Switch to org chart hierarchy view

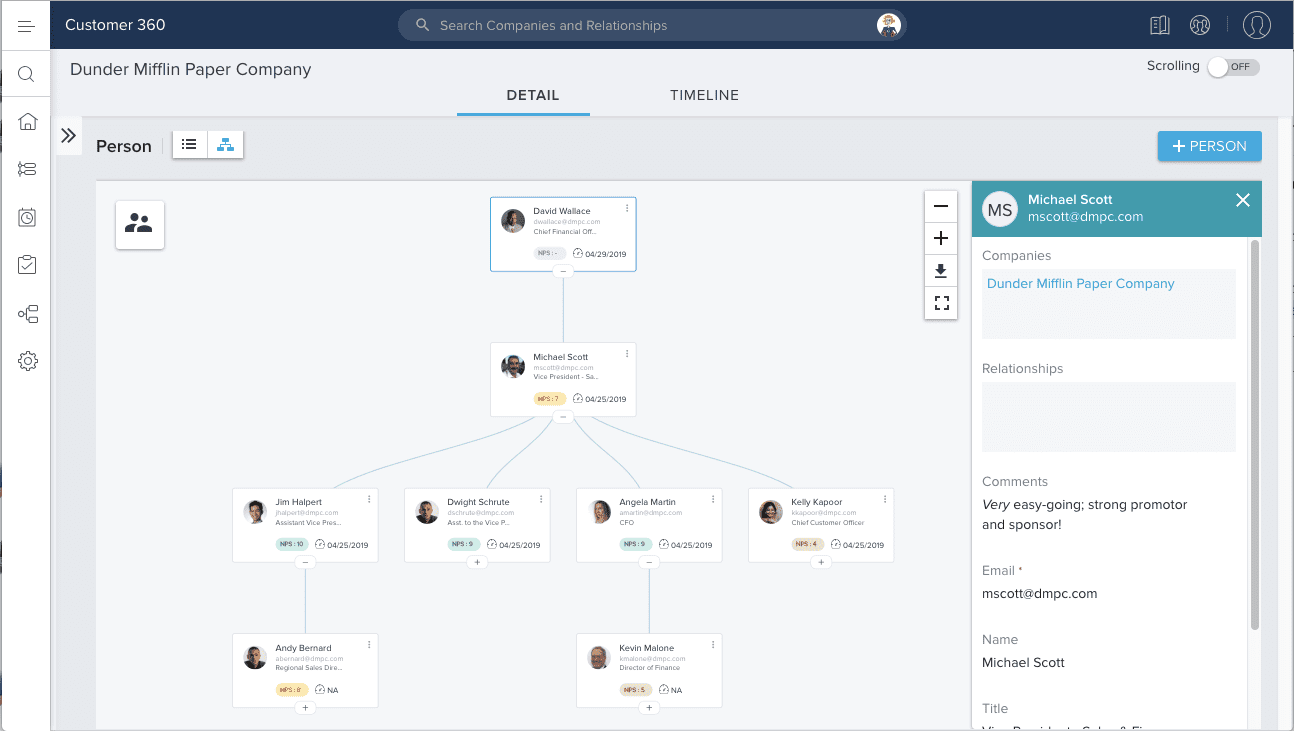pyautogui.click(x=225, y=145)
